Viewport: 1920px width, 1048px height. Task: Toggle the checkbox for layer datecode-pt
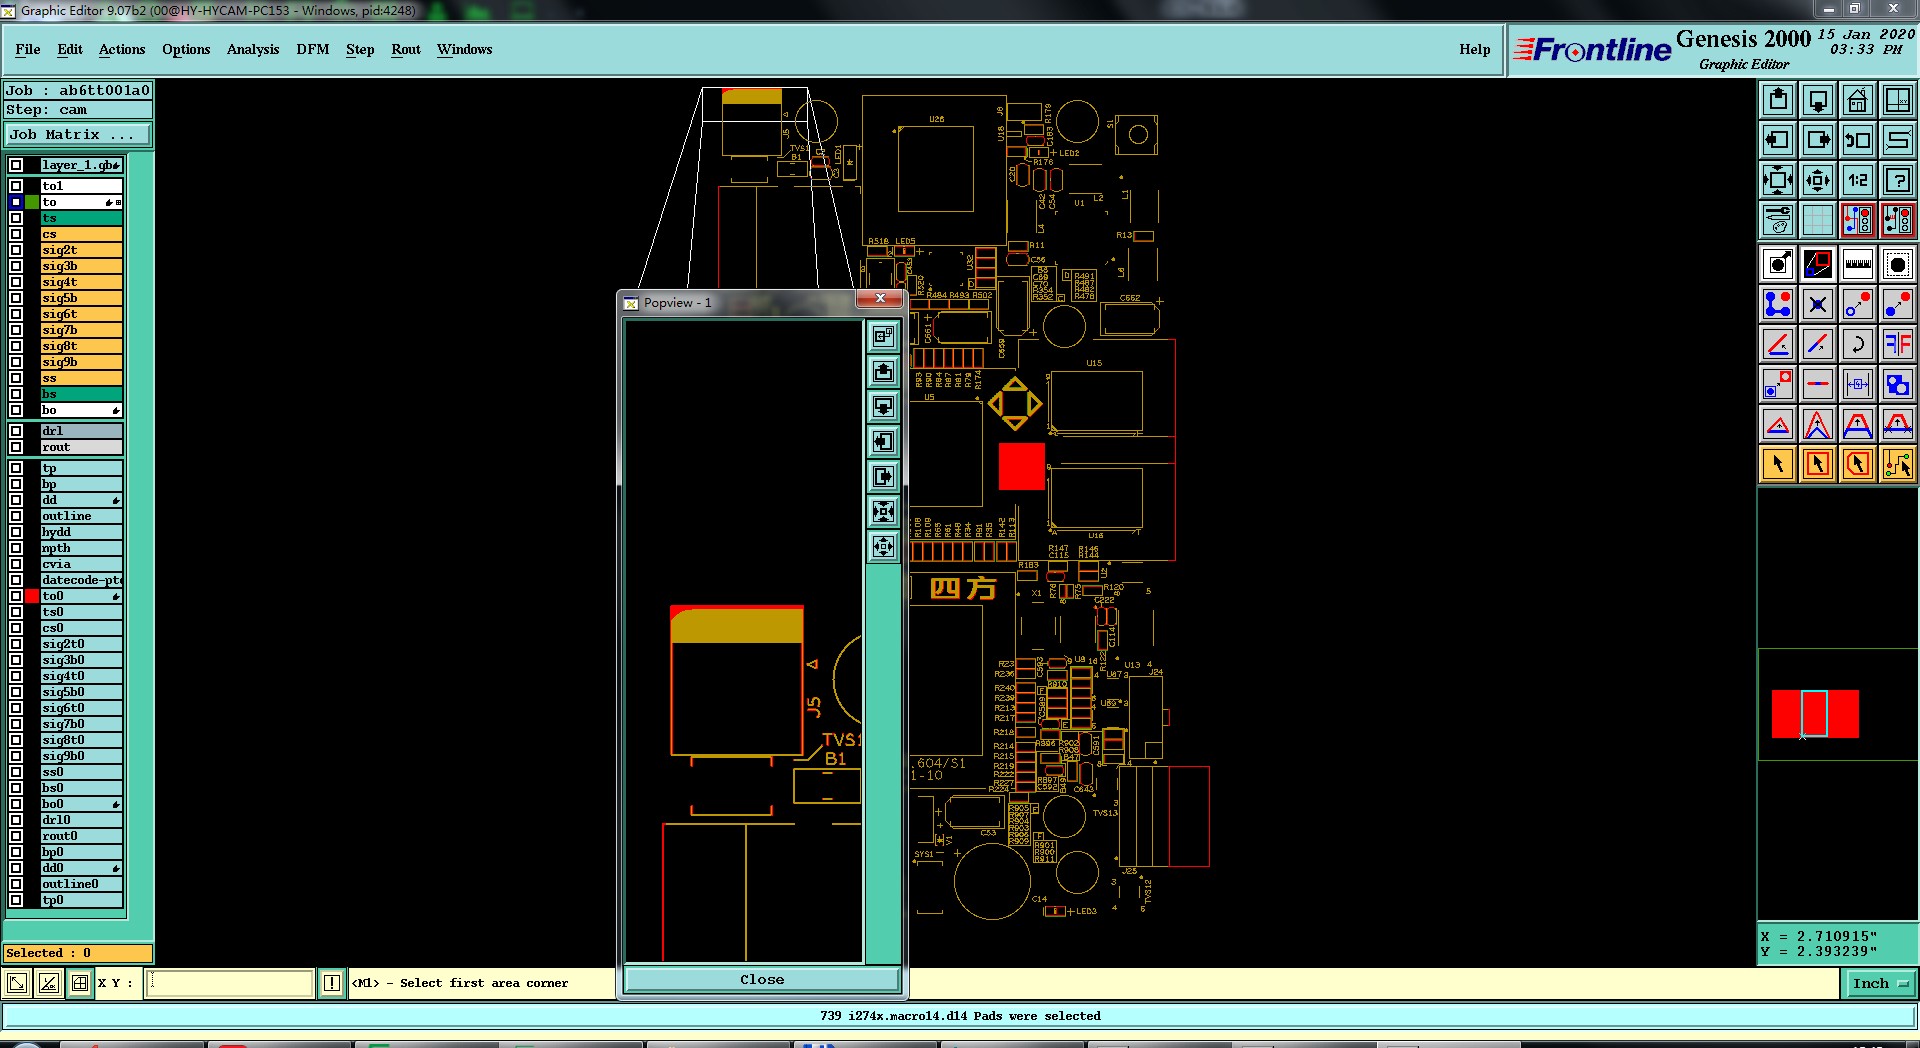coord(16,580)
